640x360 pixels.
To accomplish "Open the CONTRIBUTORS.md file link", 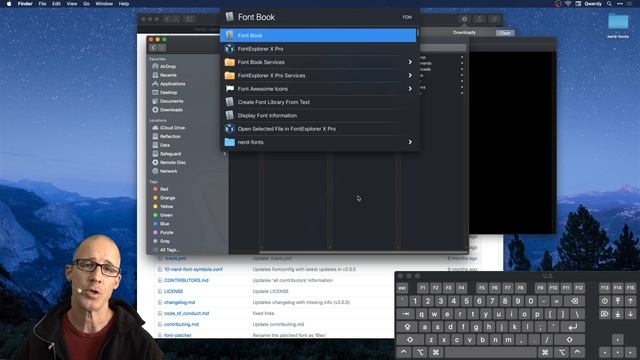I will [x=186, y=280].
